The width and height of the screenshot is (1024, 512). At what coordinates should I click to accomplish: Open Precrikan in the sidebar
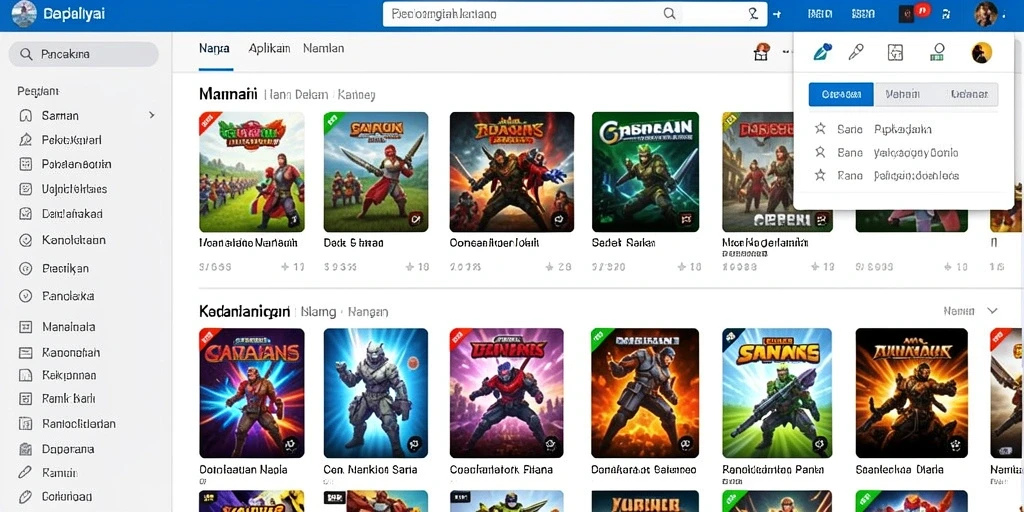pos(65,268)
